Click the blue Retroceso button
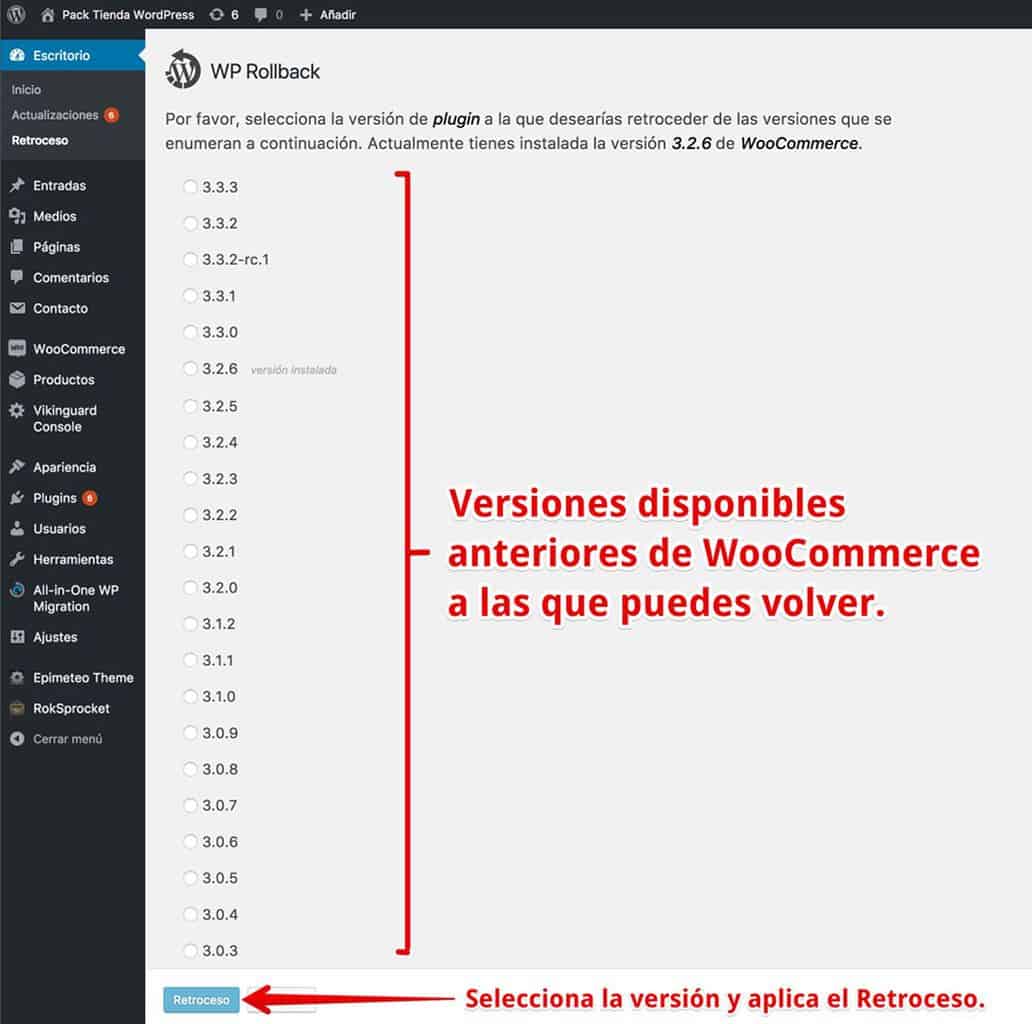This screenshot has width=1032, height=1024. pos(201,1000)
